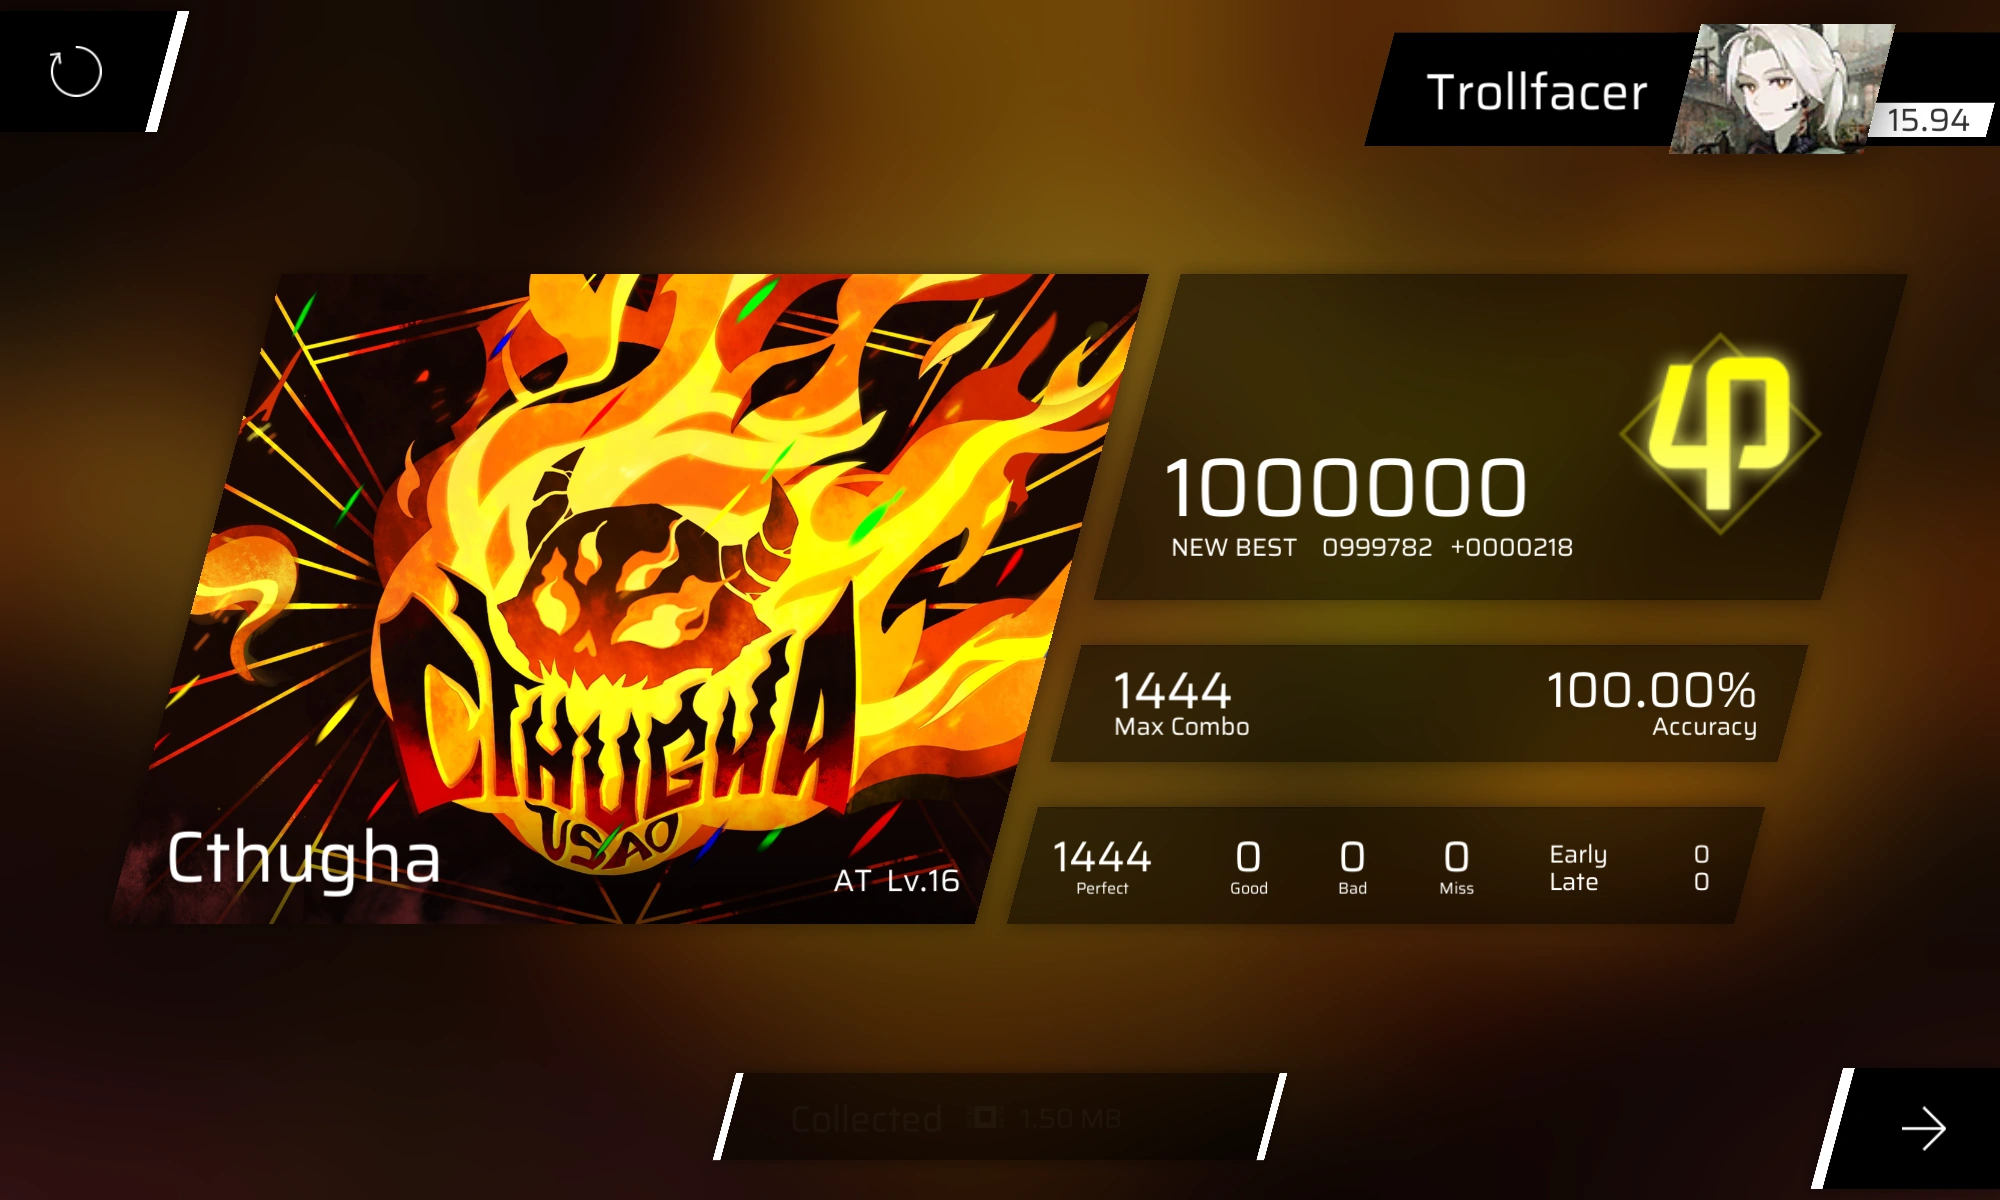Image resolution: width=2000 pixels, height=1200 pixels.
Task: Click the +0000218 score difference
Action: (x=1512, y=548)
